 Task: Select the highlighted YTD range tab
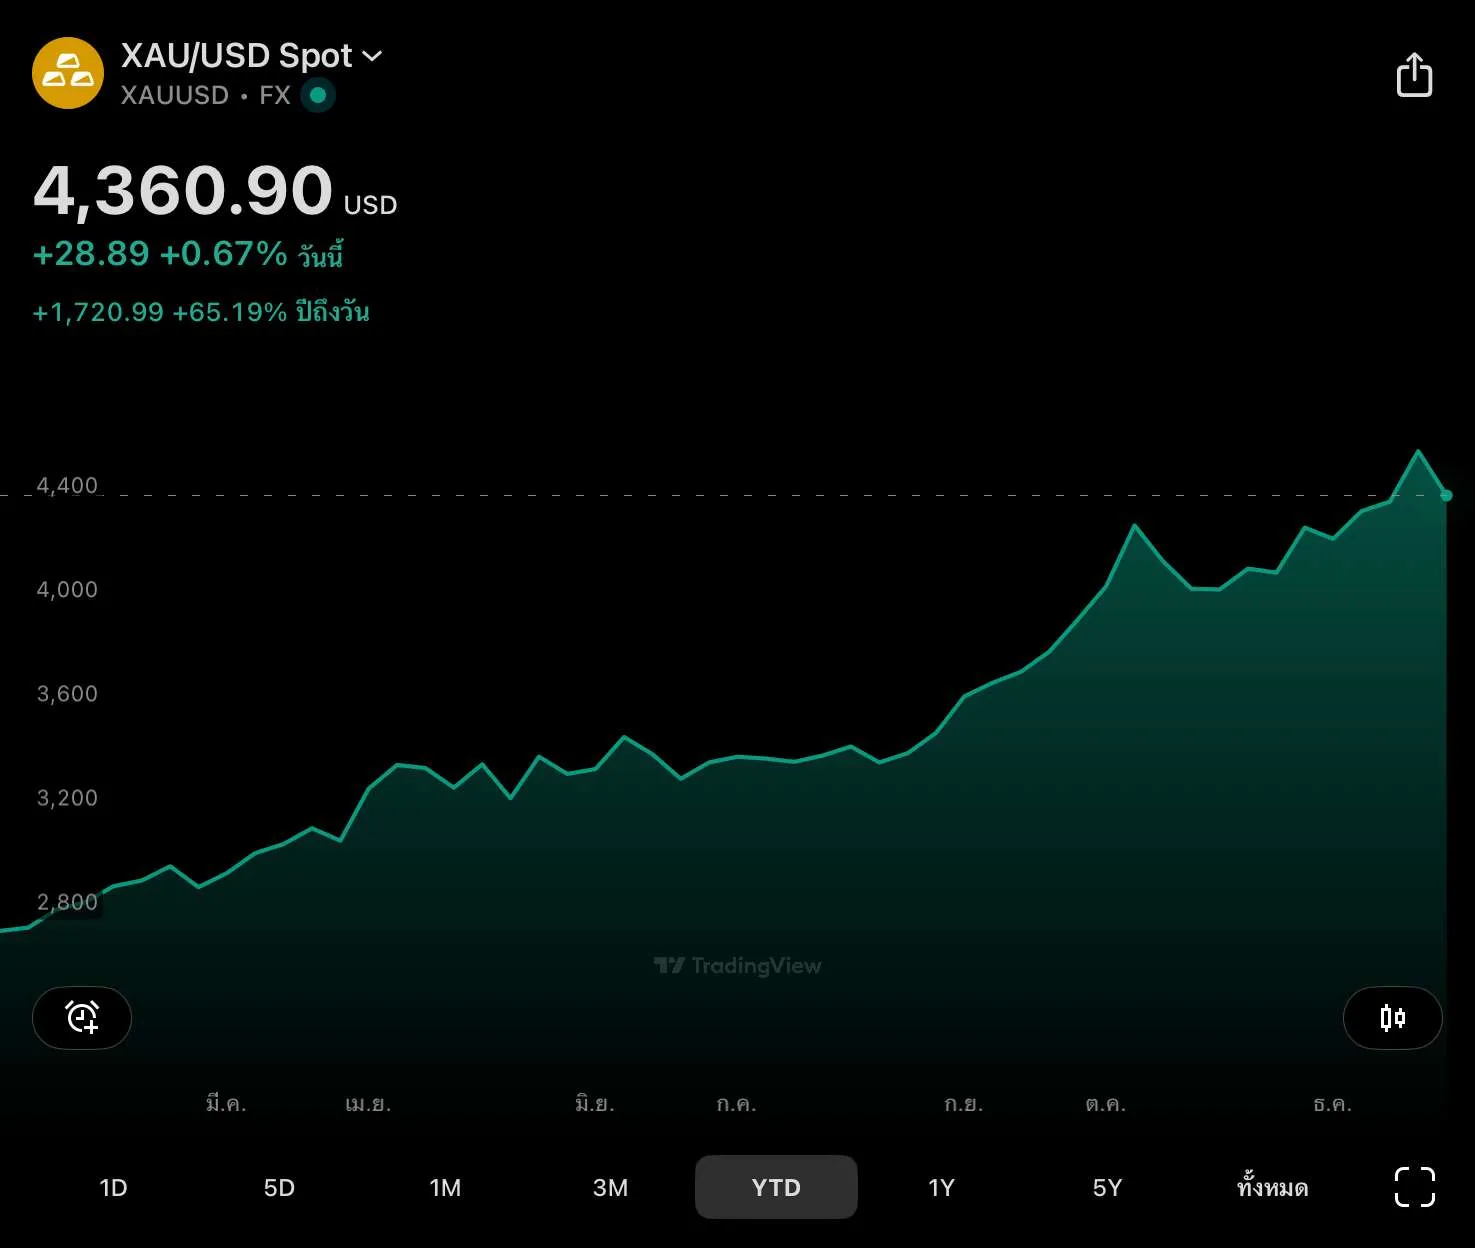tap(776, 1187)
